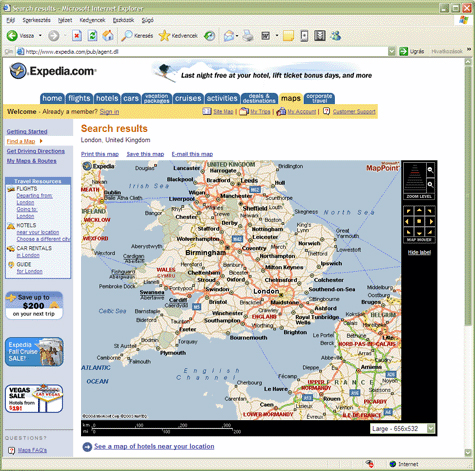Expand the Edit button dropdown arrow
This screenshot has height=471, width=475.
pos(277,36)
